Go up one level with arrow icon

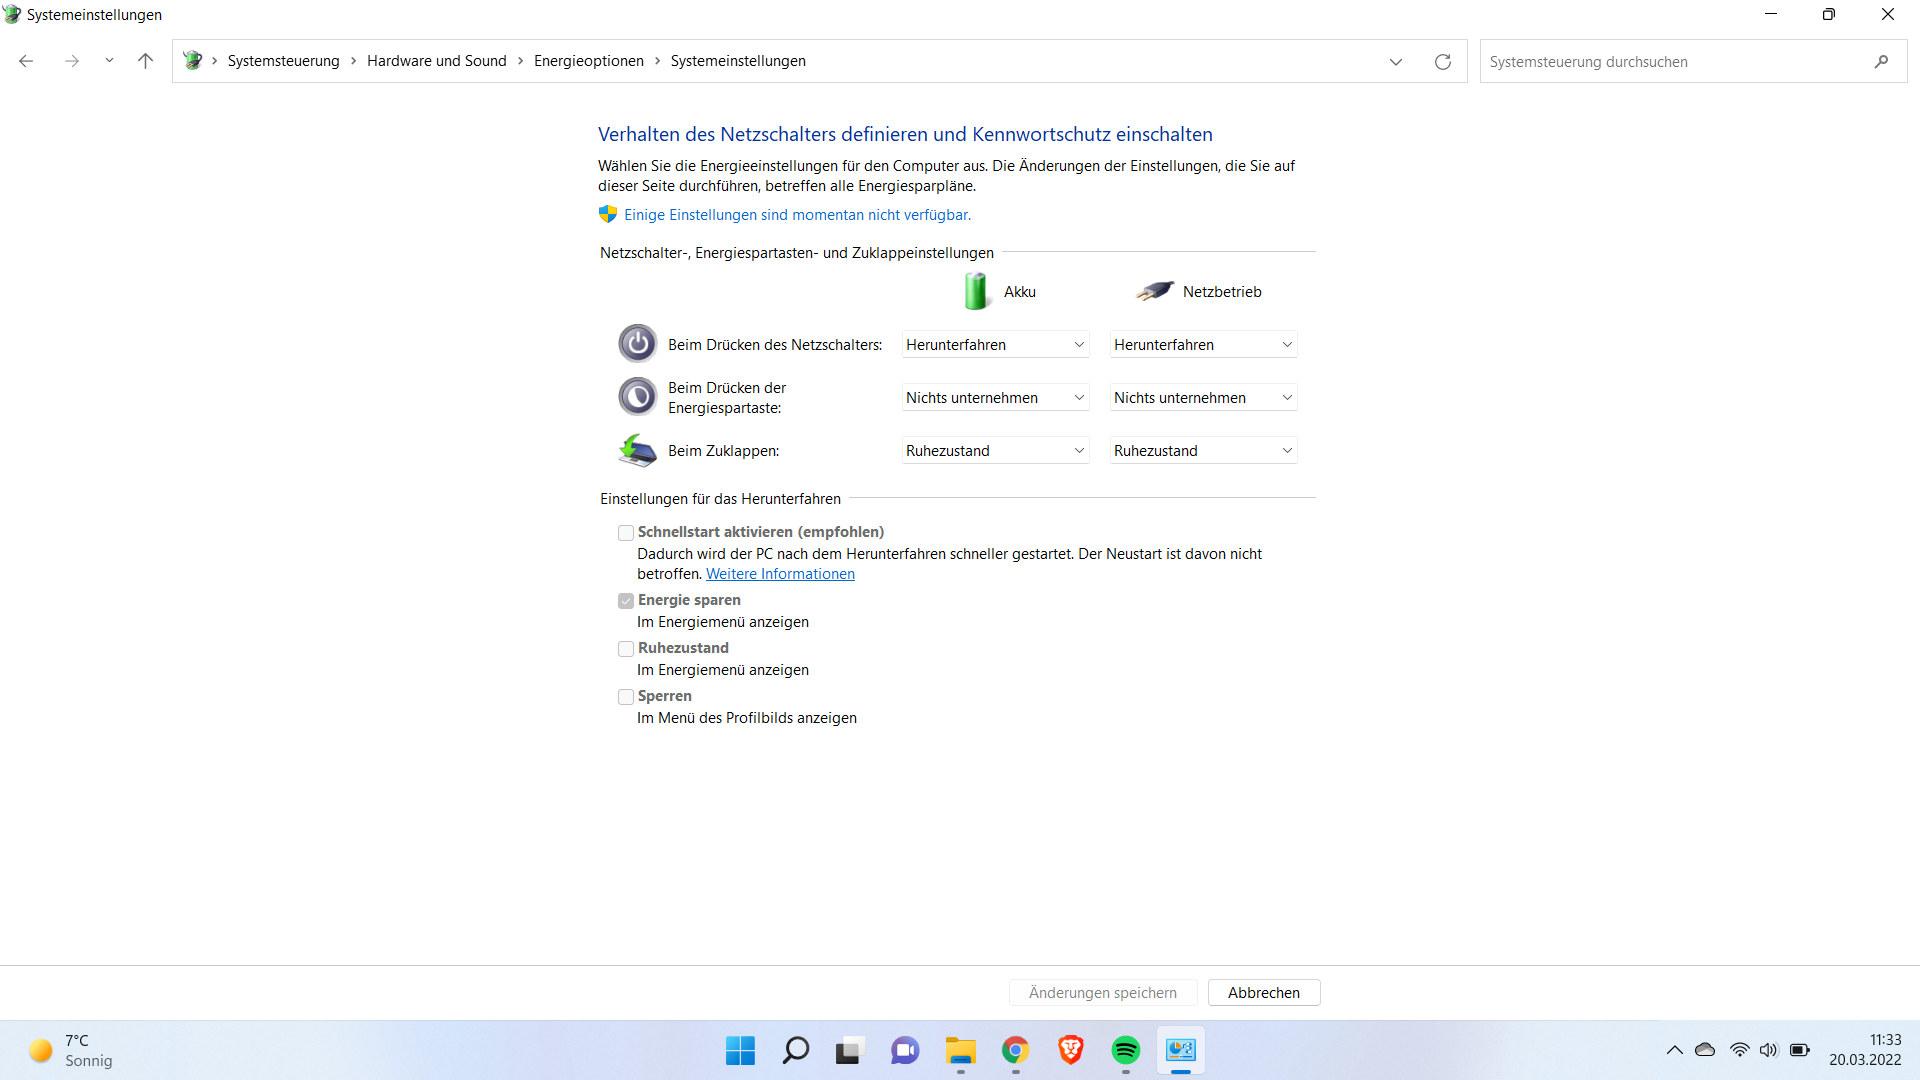pos(145,61)
